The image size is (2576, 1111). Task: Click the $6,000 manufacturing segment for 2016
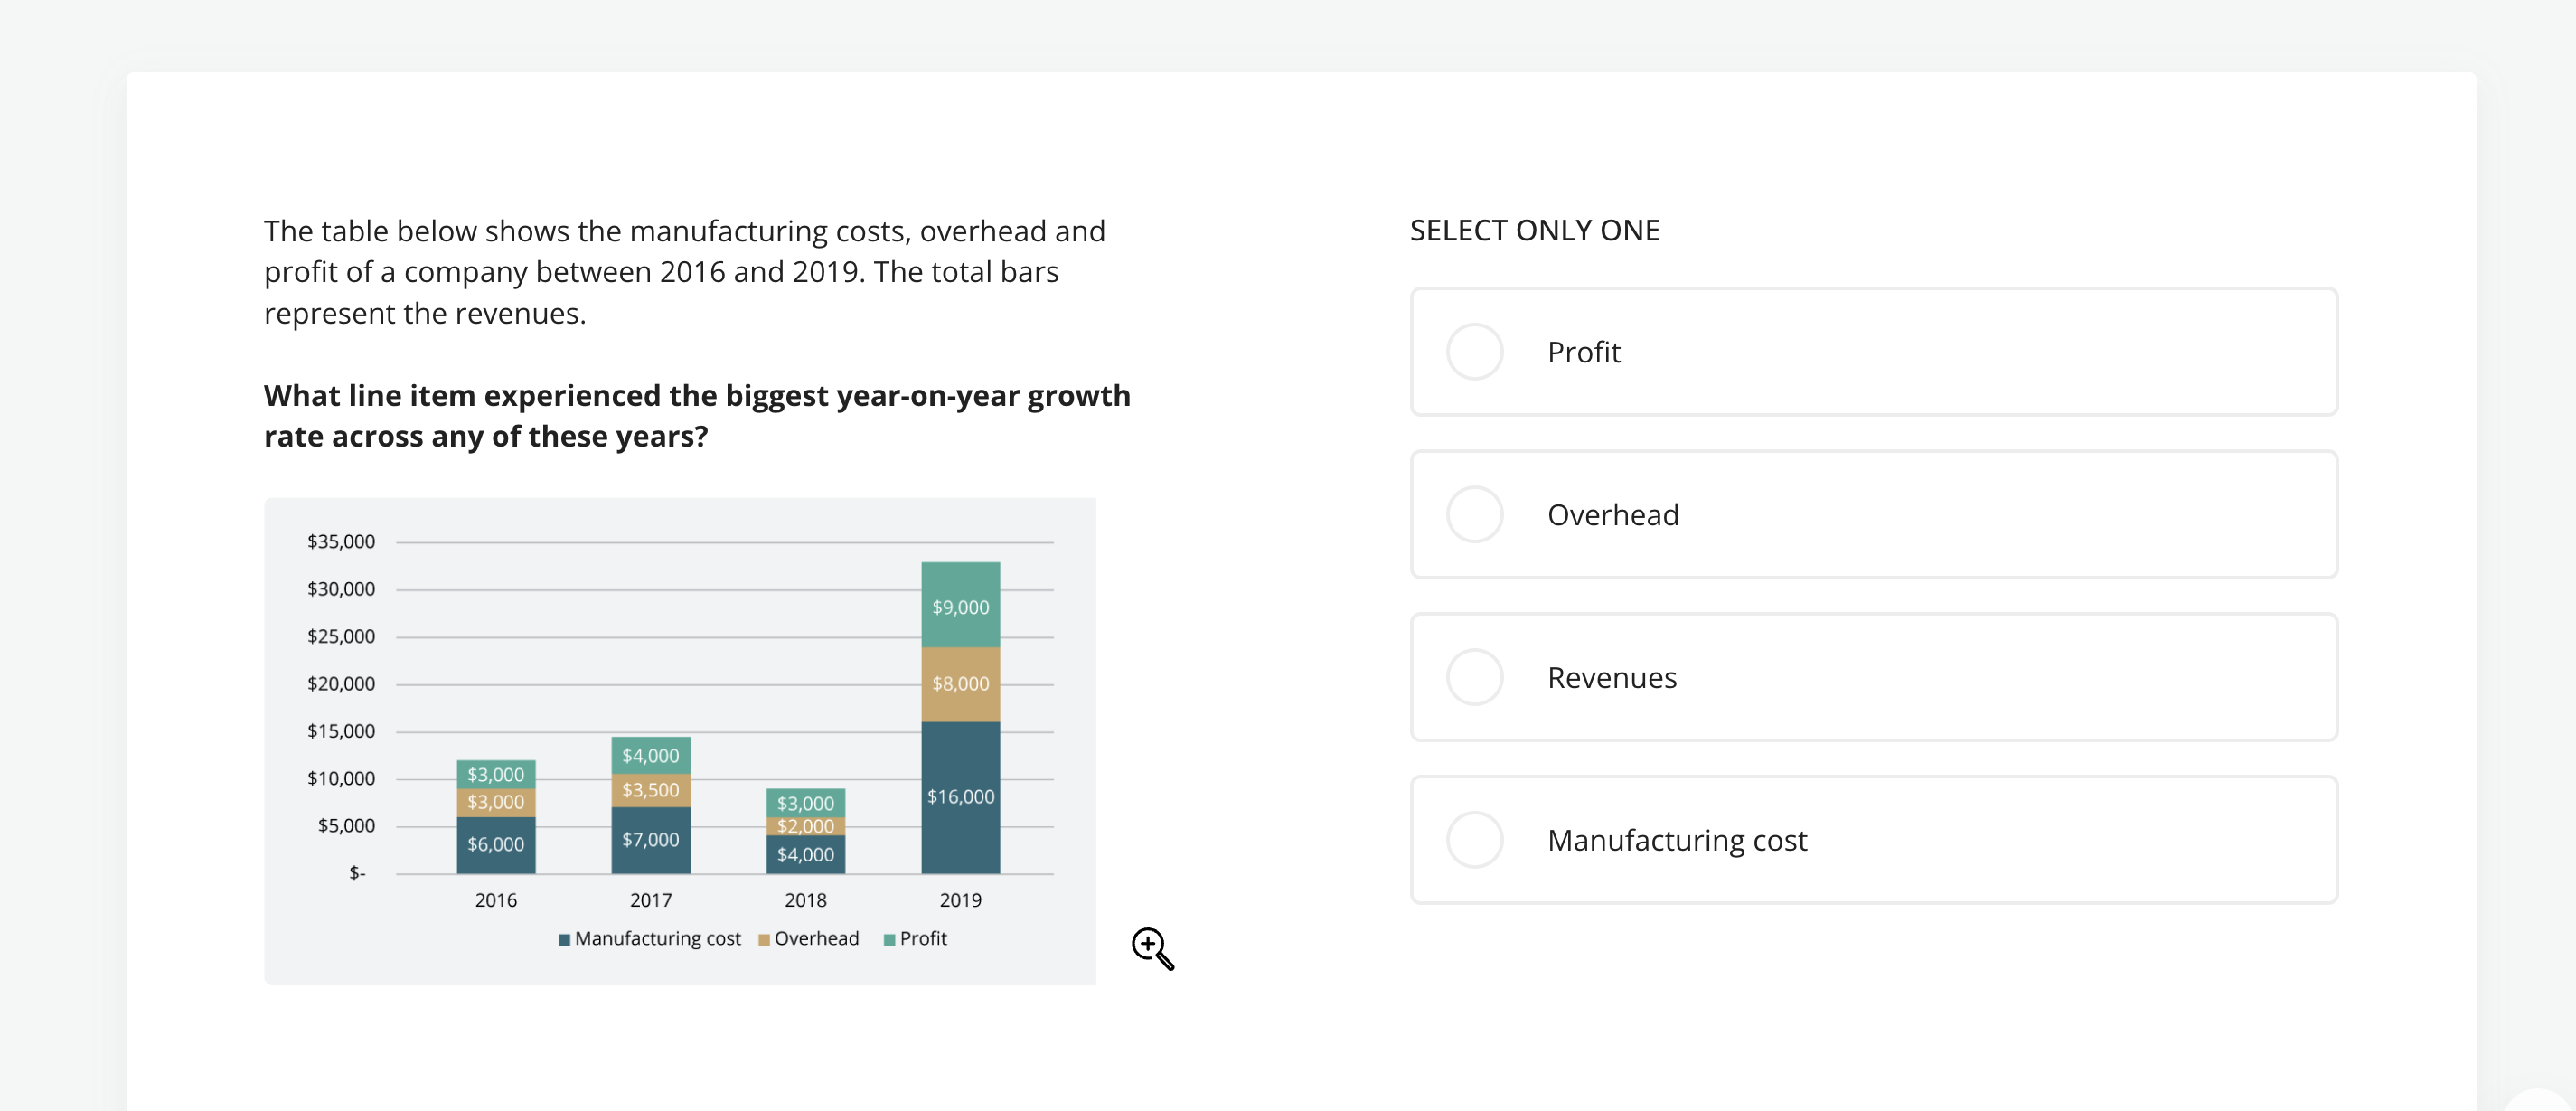496,845
